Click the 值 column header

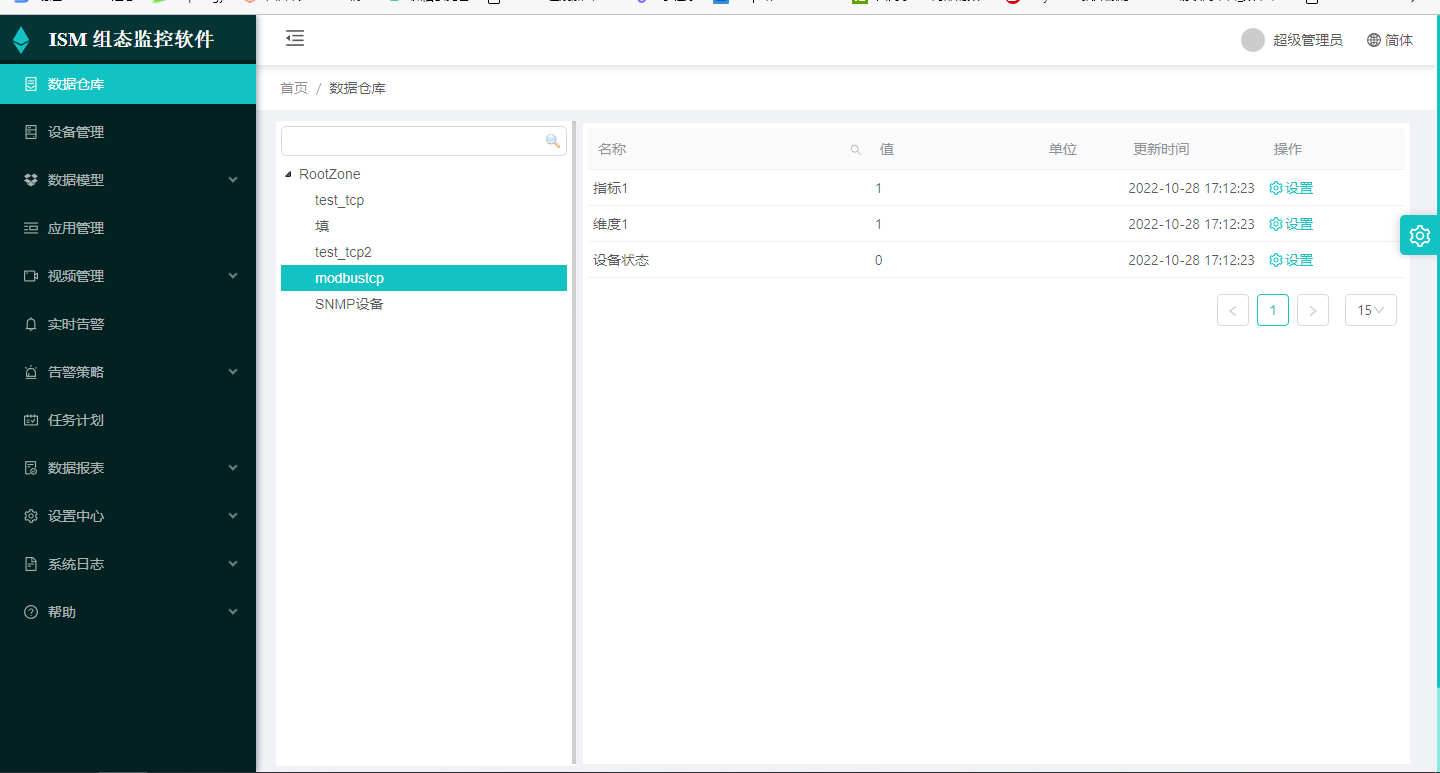[x=886, y=149]
